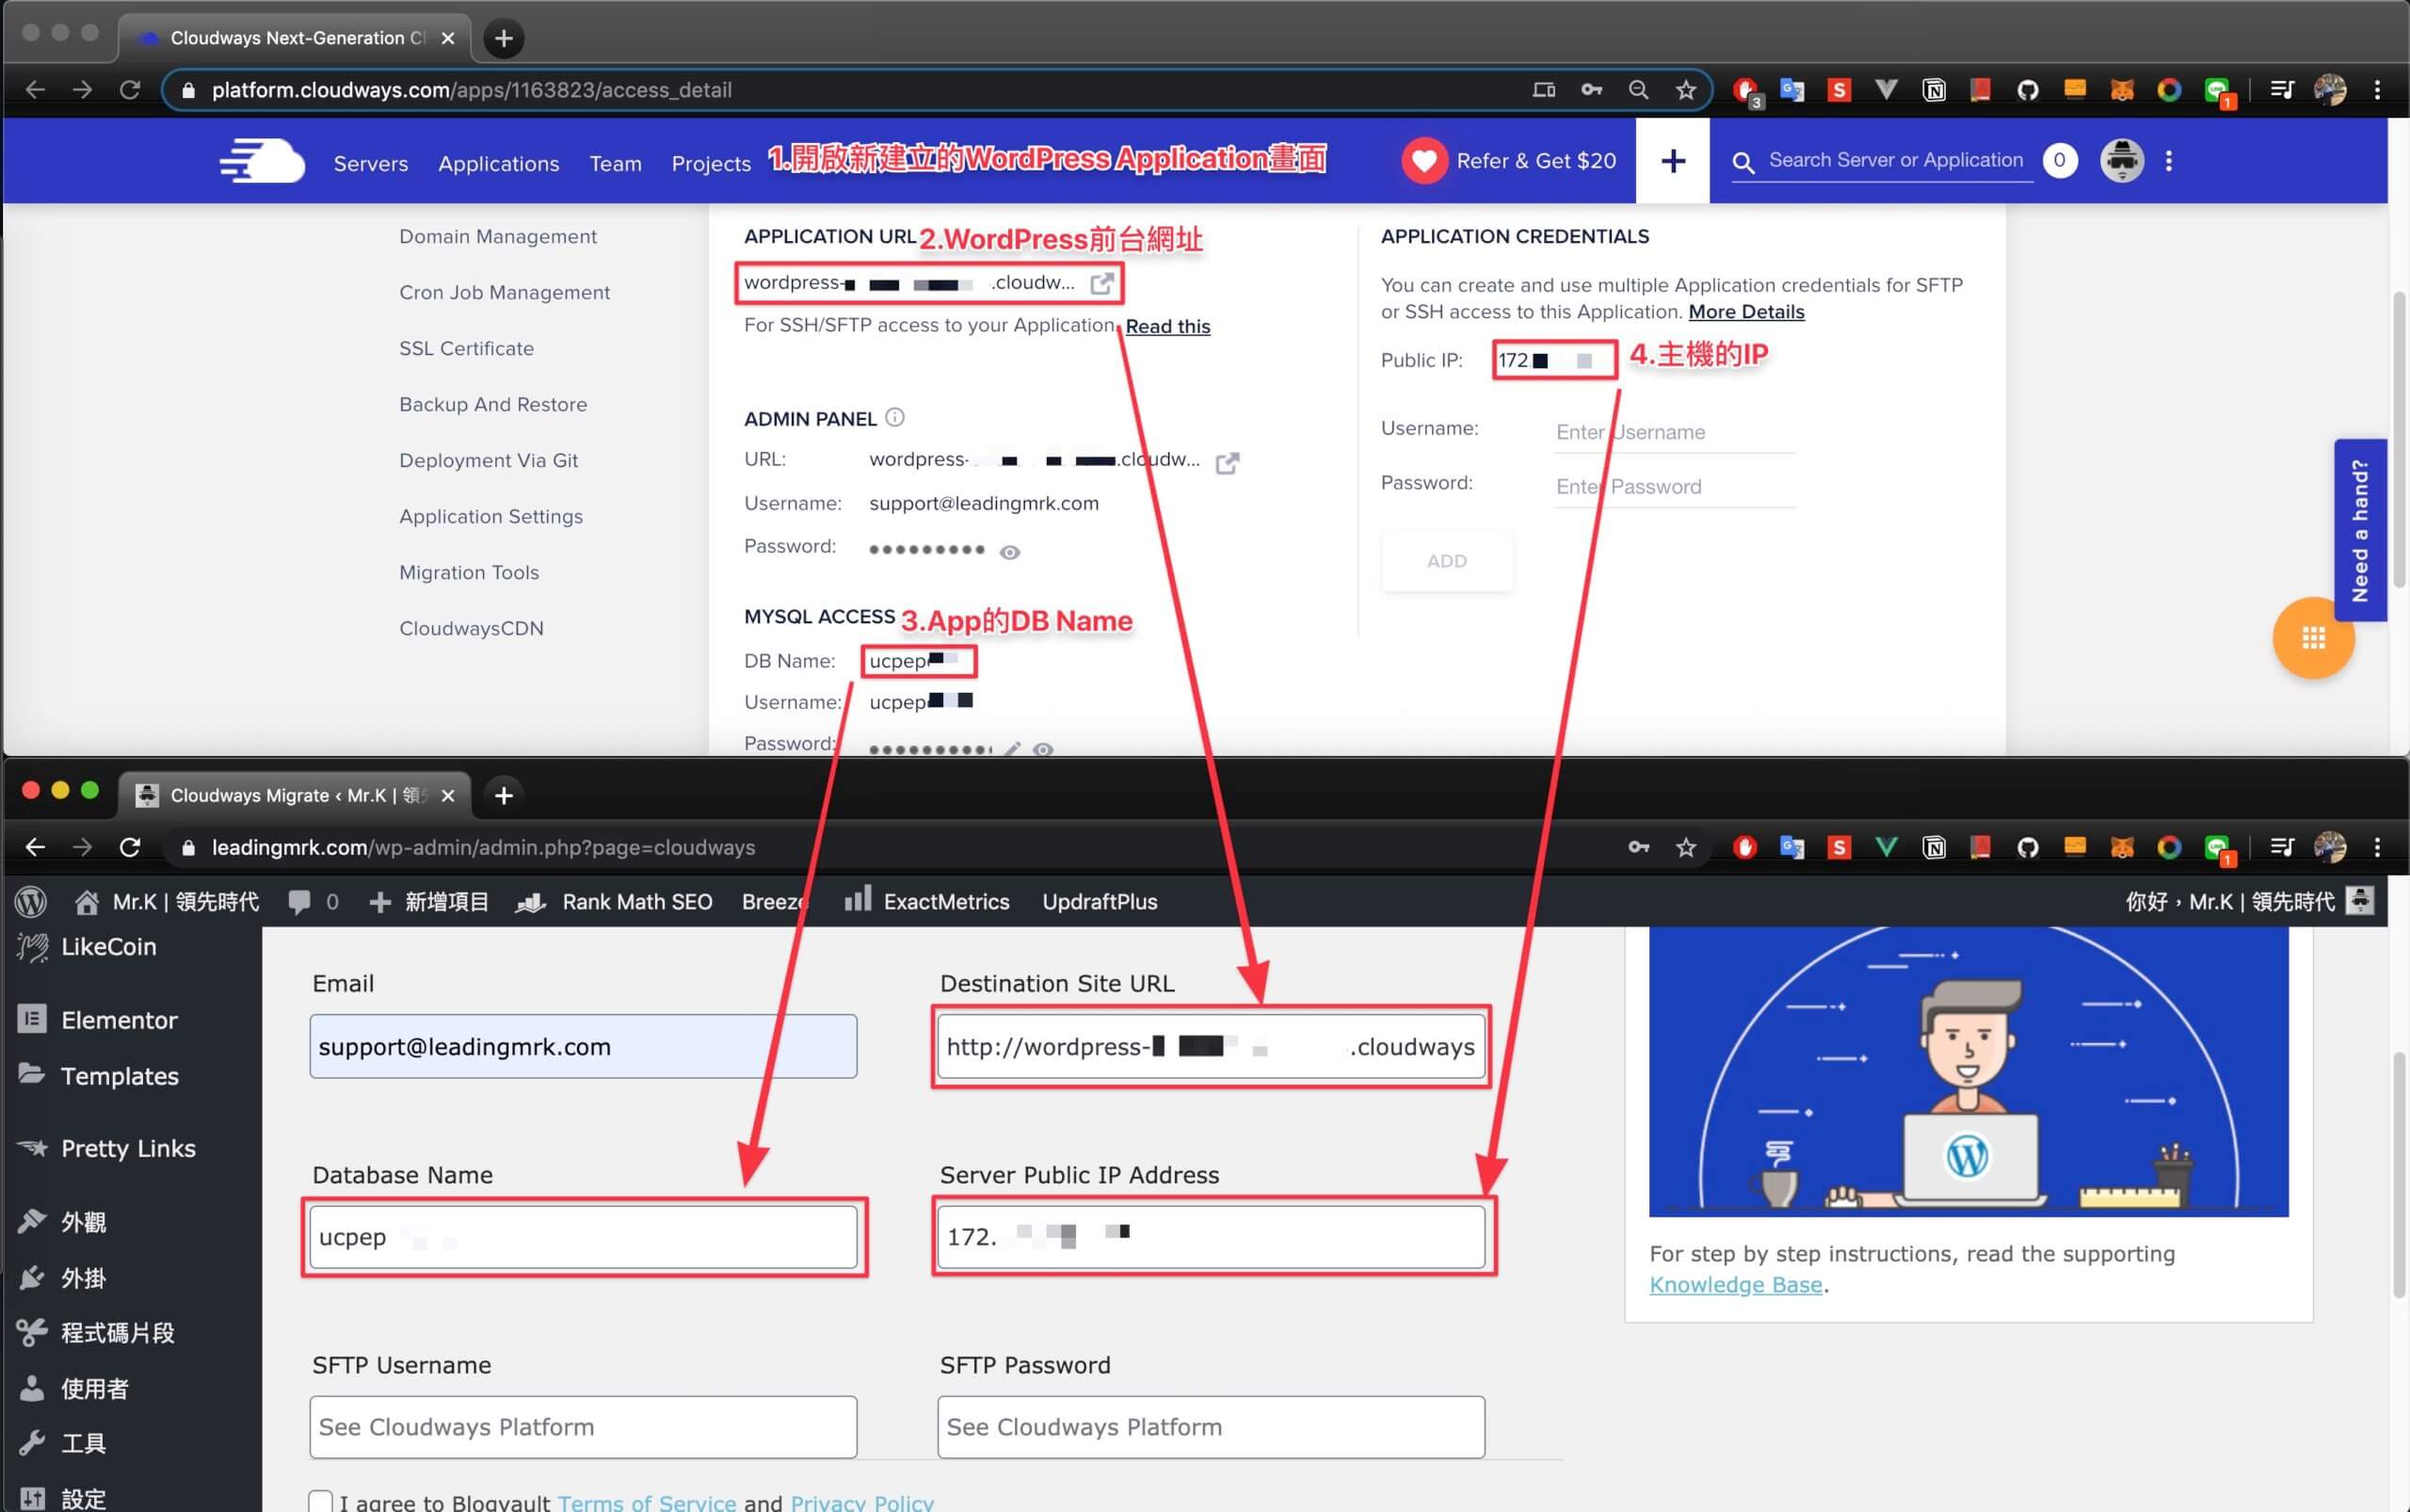Click the Read this link
This screenshot has width=2410, height=1512.
click(x=1168, y=326)
